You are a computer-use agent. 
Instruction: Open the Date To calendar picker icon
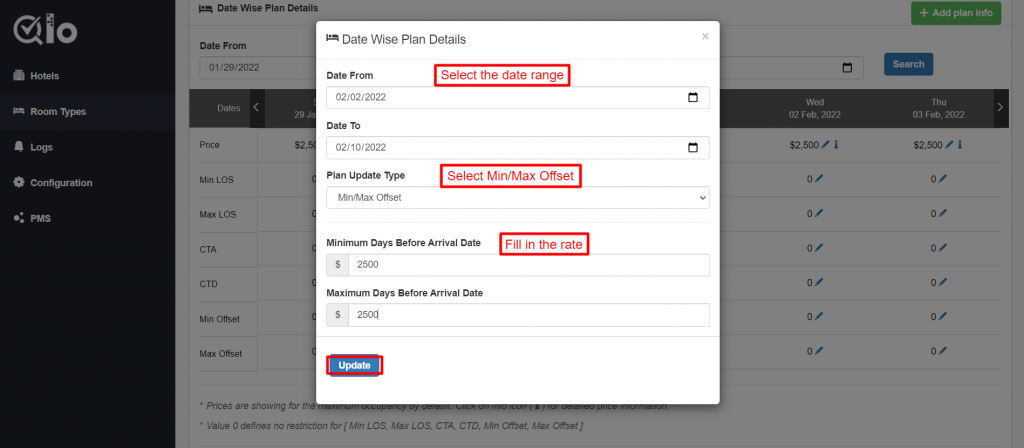pos(693,147)
